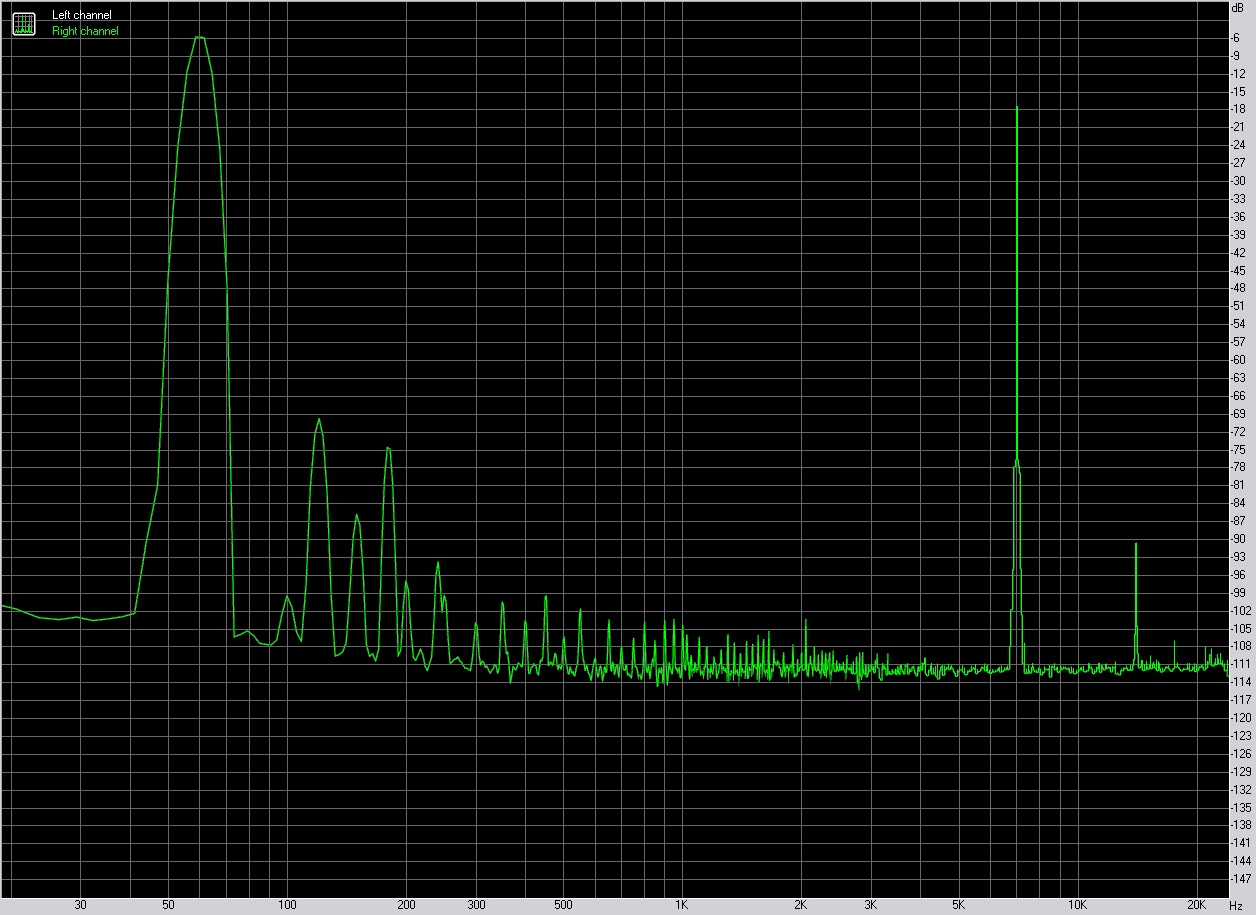Click the -111 dB scale value
This screenshot has height=915, width=1256.
[x=1242, y=665]
